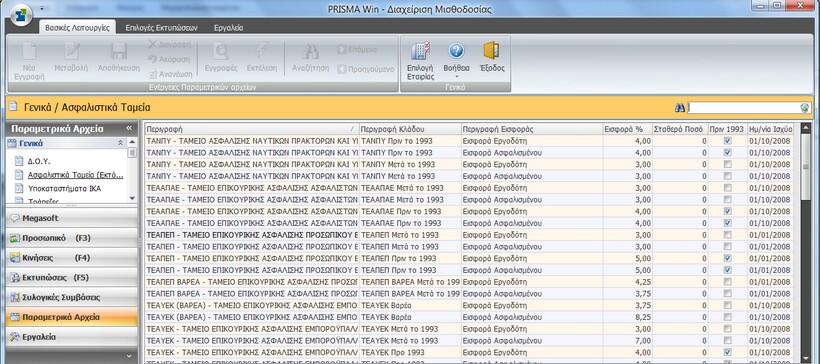
Task: Sort by the Εισφορά % column header
Action: click(627, 129)
